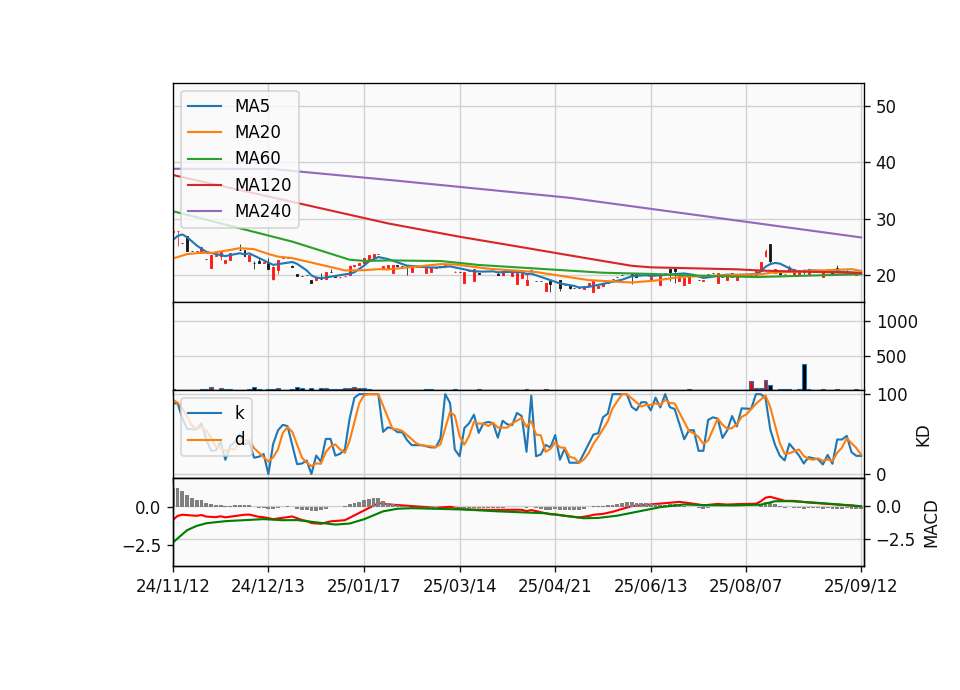Image resolution: width=960 pixels, height=690 pixels.
Task: Click the price axis value 20
Action: (x=885, y=276)
